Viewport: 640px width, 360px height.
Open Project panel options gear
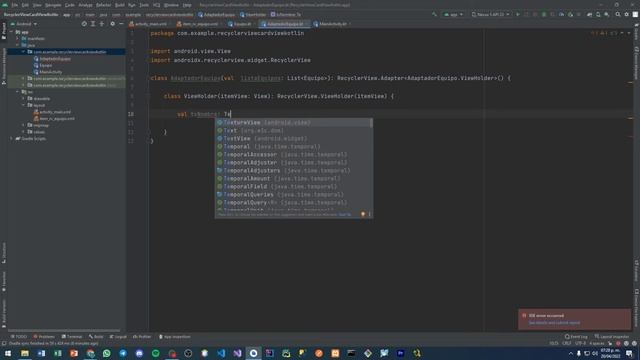(x=113, y=24)
